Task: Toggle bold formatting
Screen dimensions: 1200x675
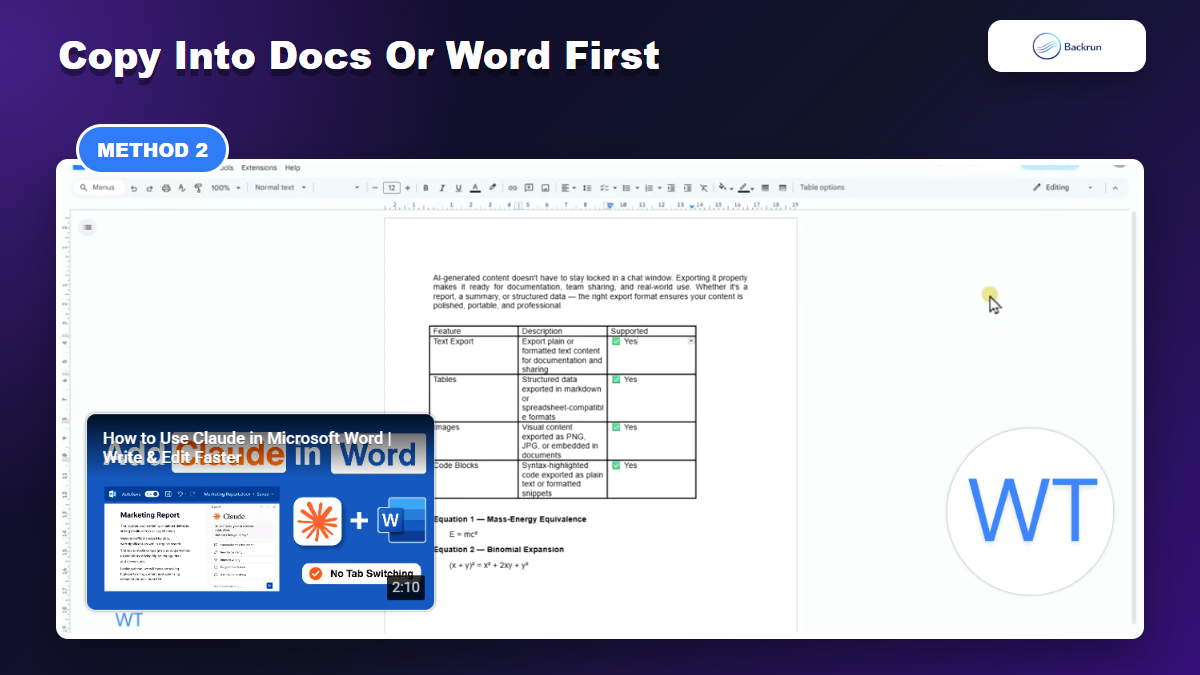Action: click(425, 188)
